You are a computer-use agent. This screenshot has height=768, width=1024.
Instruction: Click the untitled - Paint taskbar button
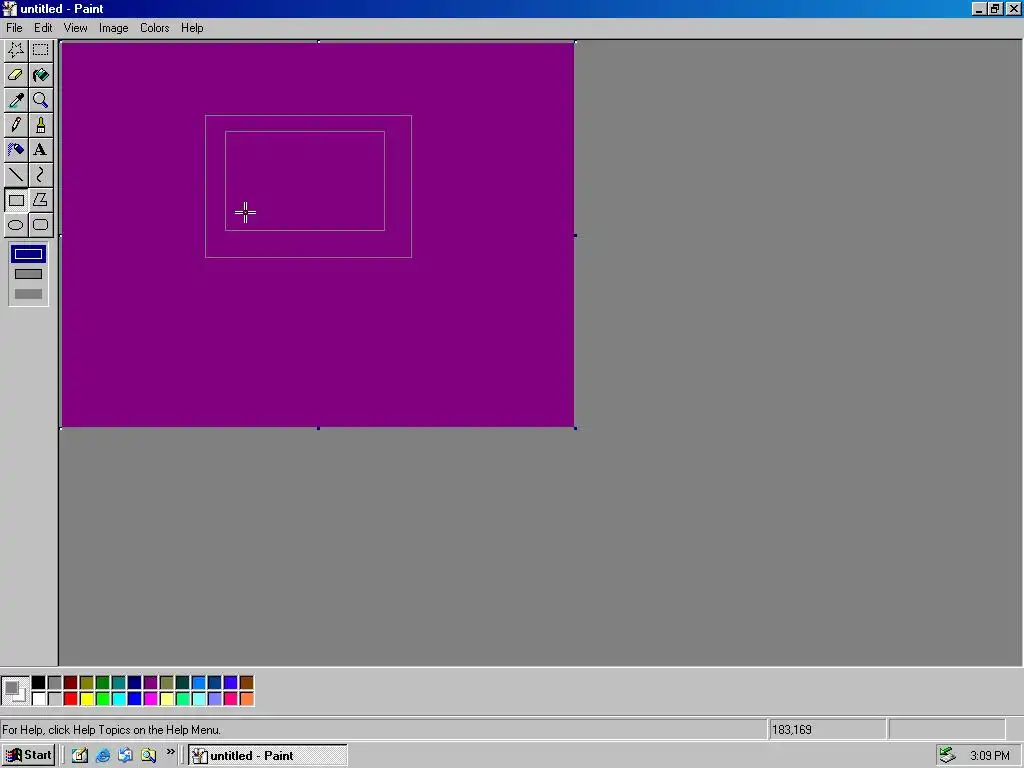point(268,756)
